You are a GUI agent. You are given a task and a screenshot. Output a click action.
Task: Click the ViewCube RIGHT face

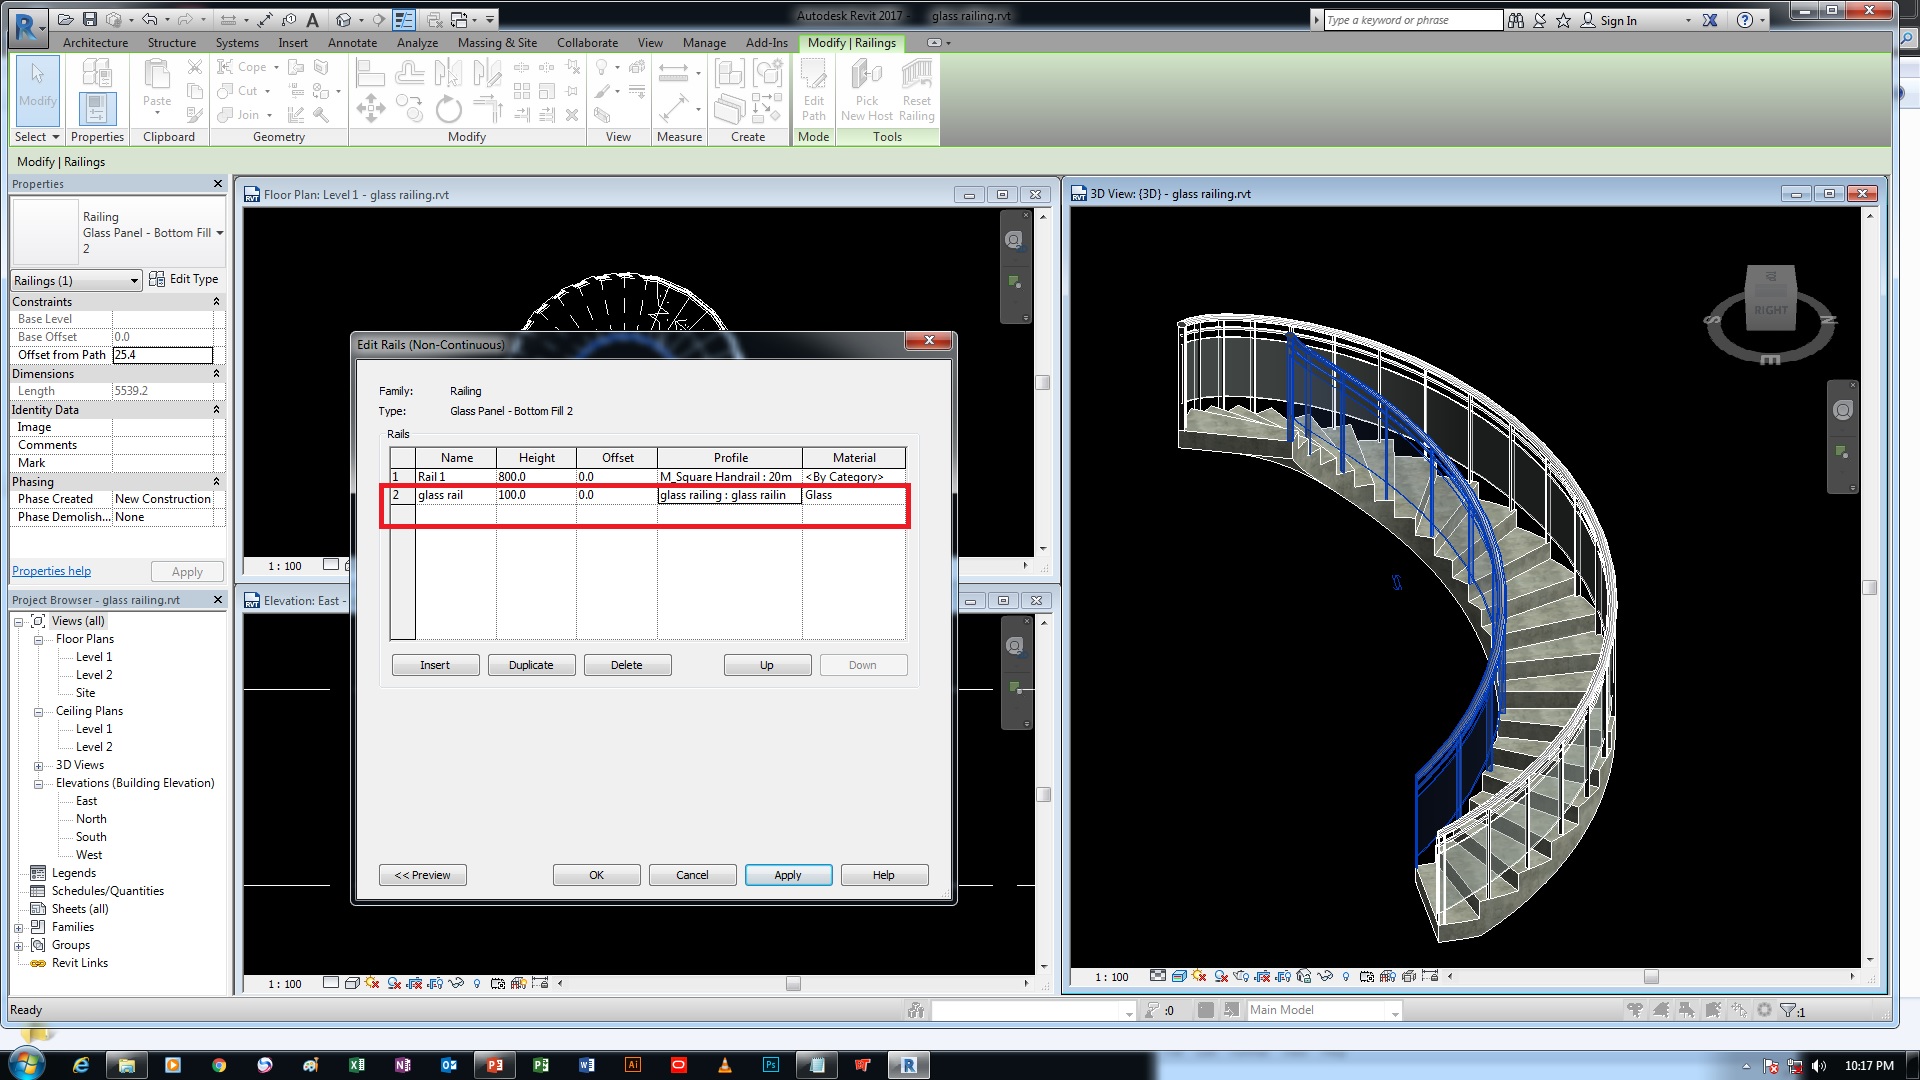click(x=1770, y=310)
